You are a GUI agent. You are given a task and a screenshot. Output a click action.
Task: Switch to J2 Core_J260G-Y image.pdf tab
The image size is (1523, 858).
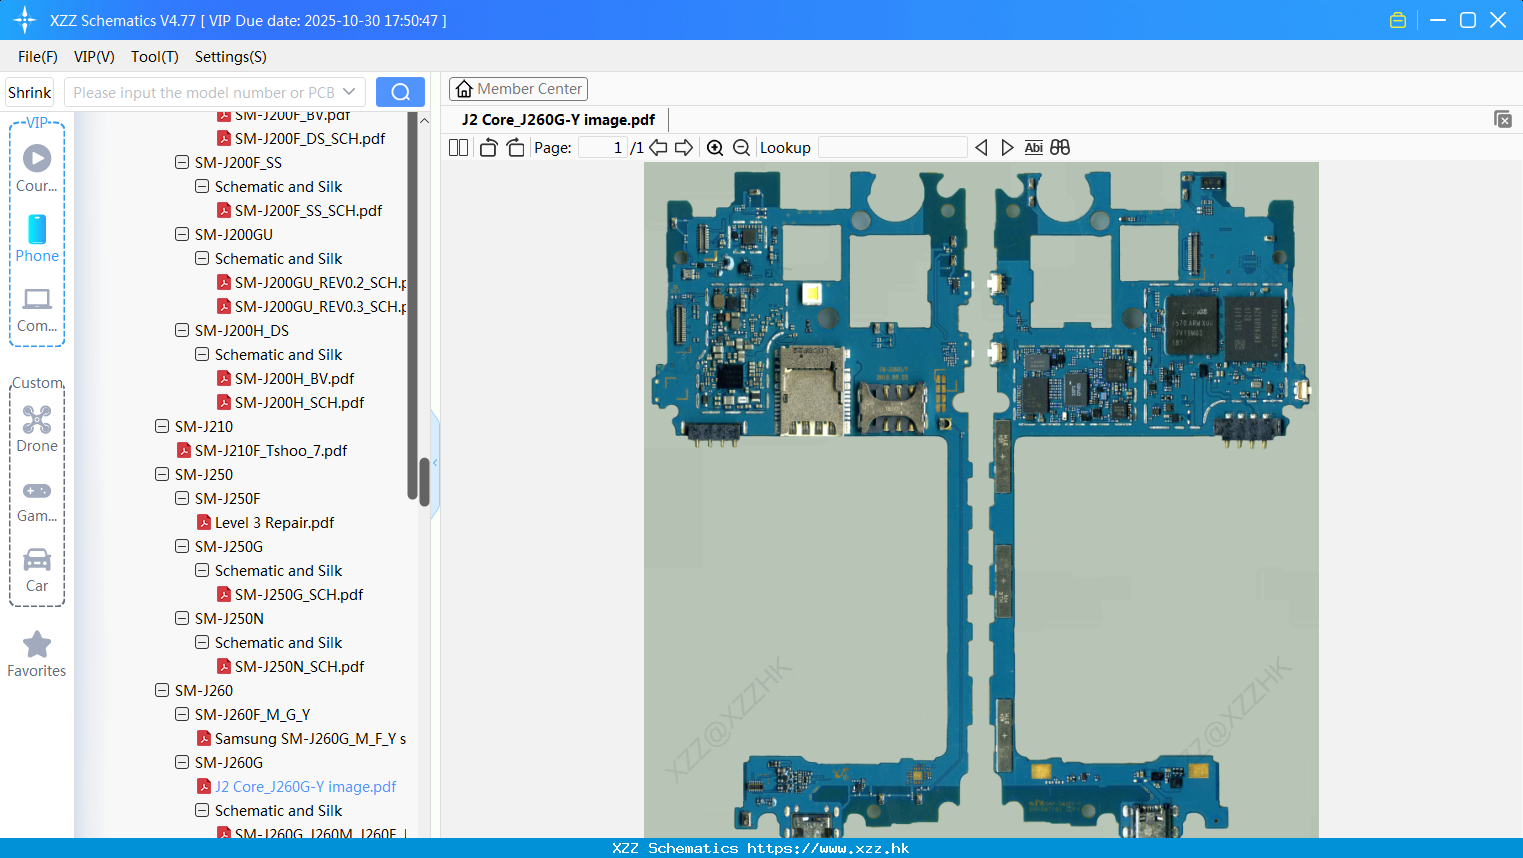coord(558,119)
